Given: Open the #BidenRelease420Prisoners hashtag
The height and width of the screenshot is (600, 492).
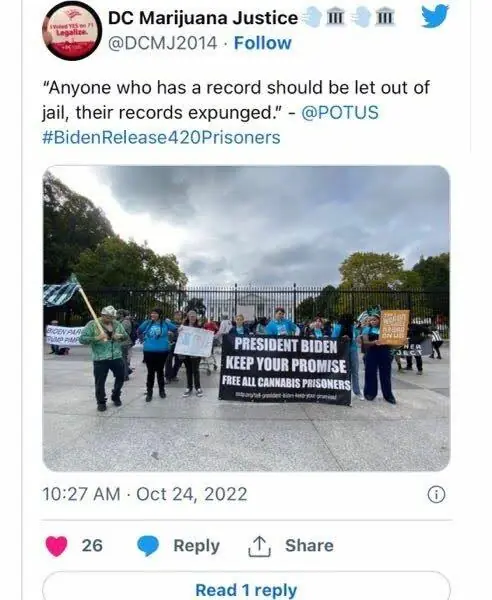Looking at the screenshot, I should coord(161,137).
